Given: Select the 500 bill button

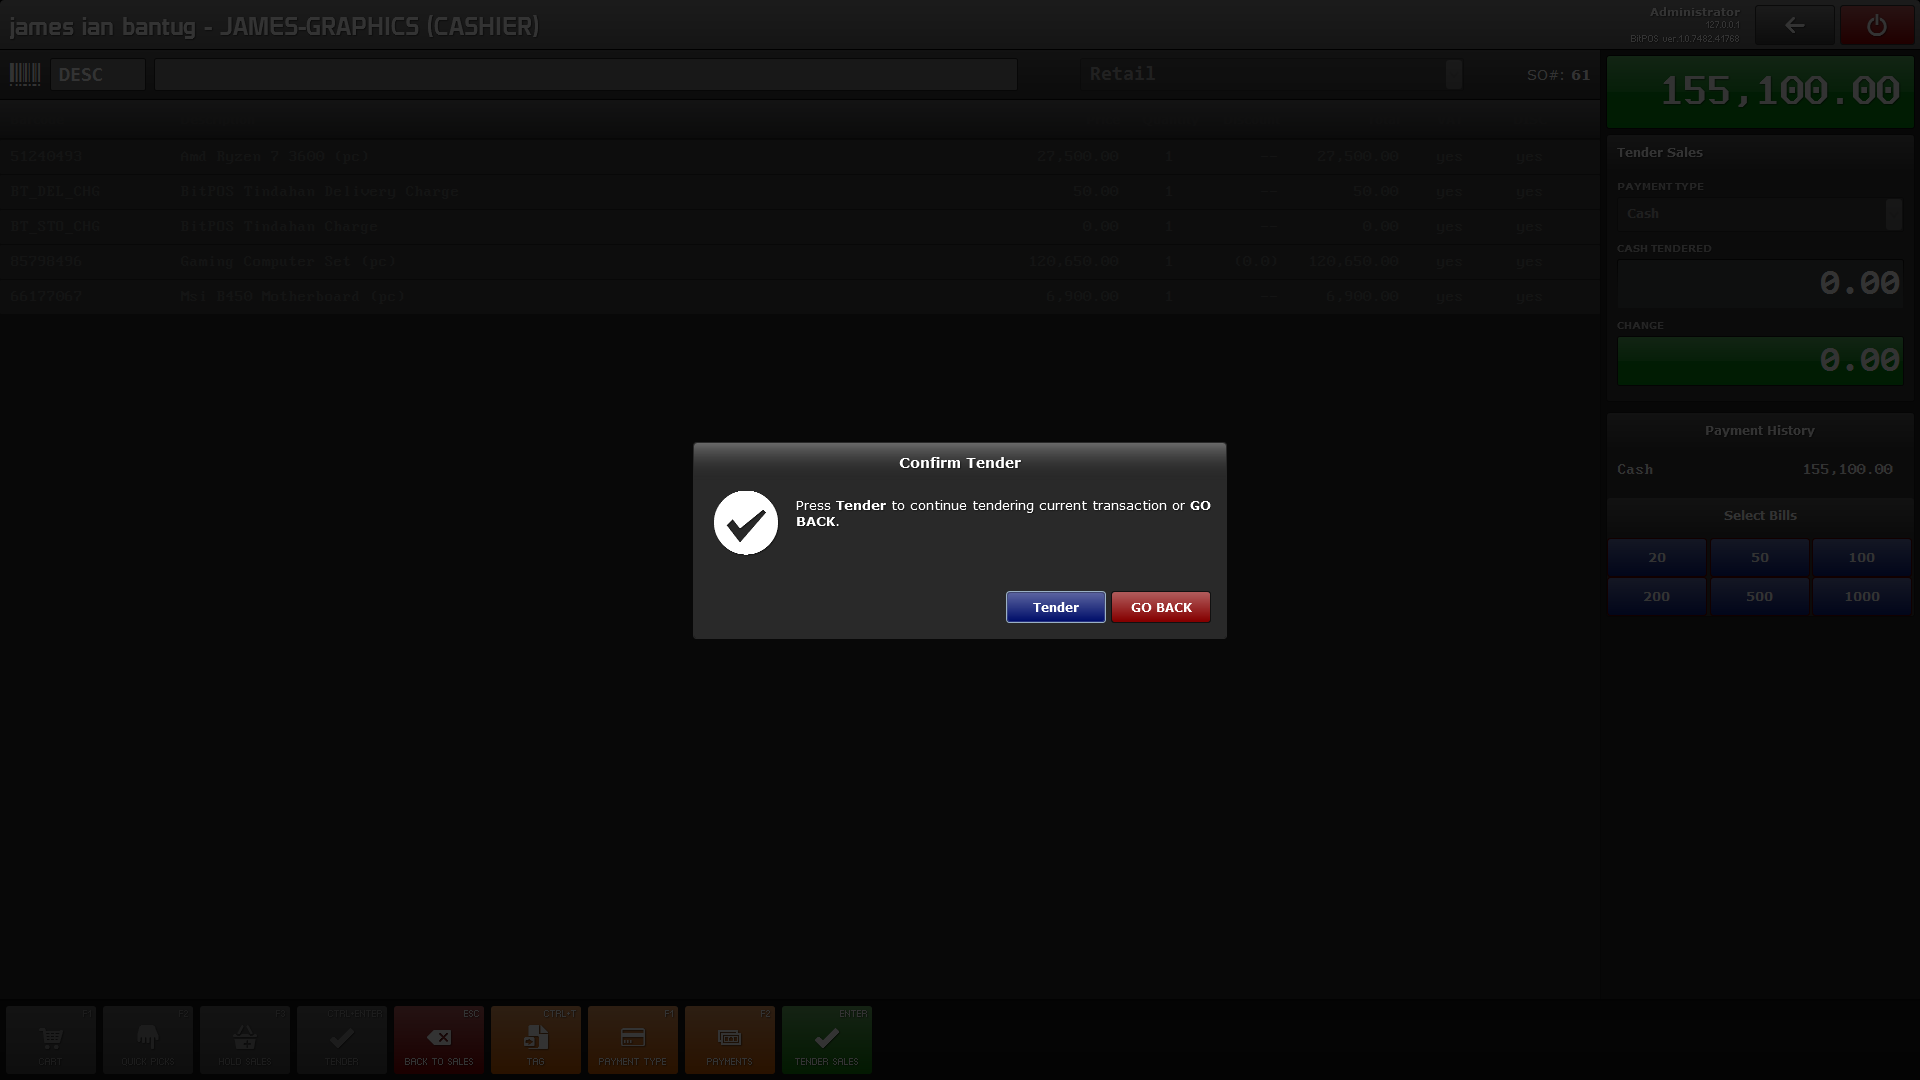Looking at the screenshot, I should (x=1759, y=597).
